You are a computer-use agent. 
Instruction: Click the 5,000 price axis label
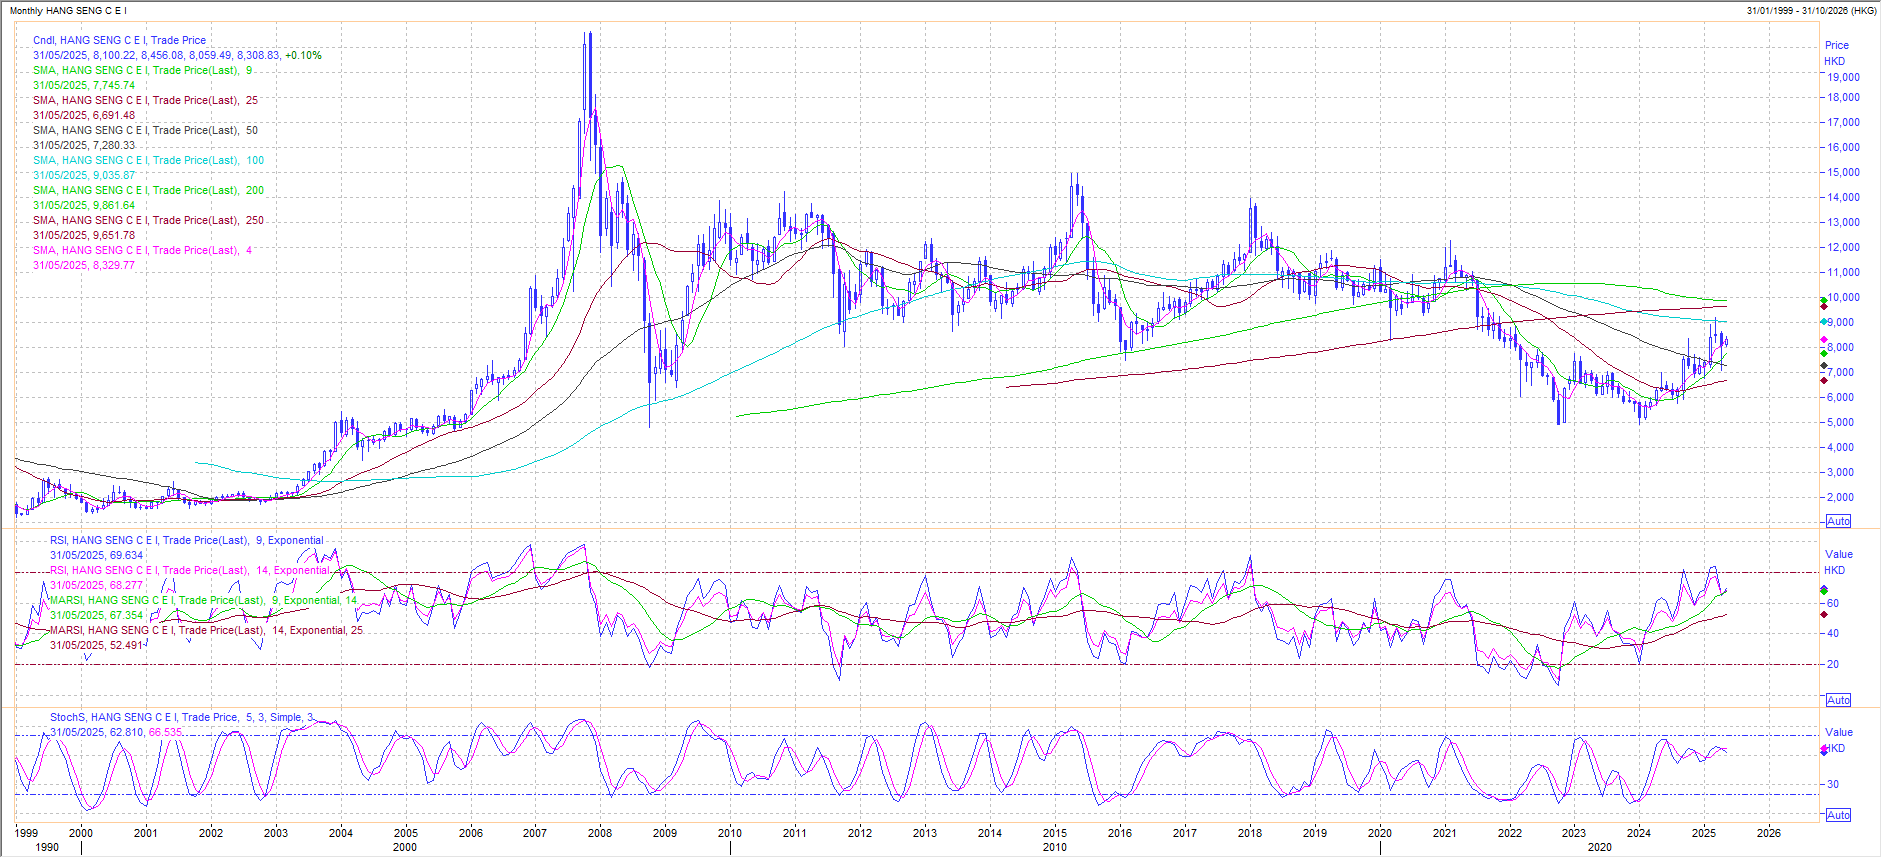coord(1840,422)
